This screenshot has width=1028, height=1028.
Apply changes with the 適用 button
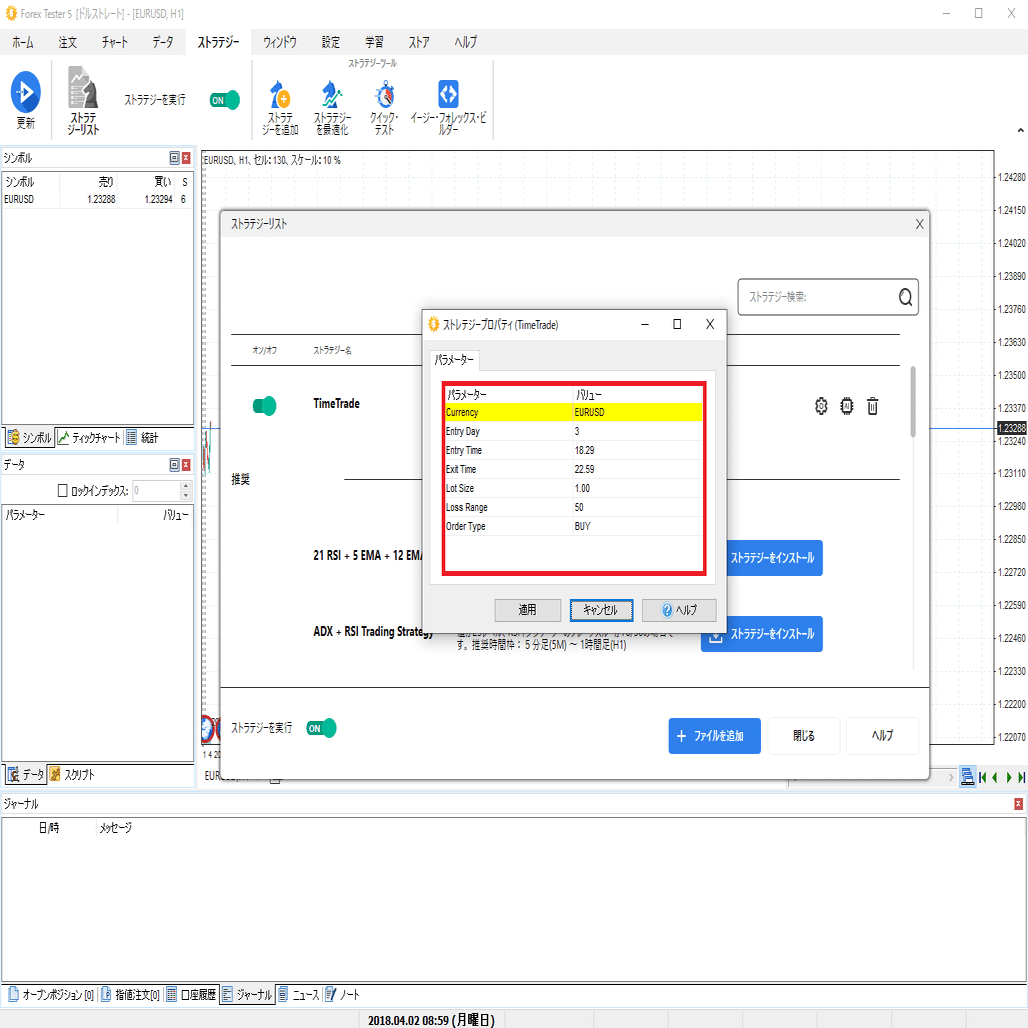[527, 610]
